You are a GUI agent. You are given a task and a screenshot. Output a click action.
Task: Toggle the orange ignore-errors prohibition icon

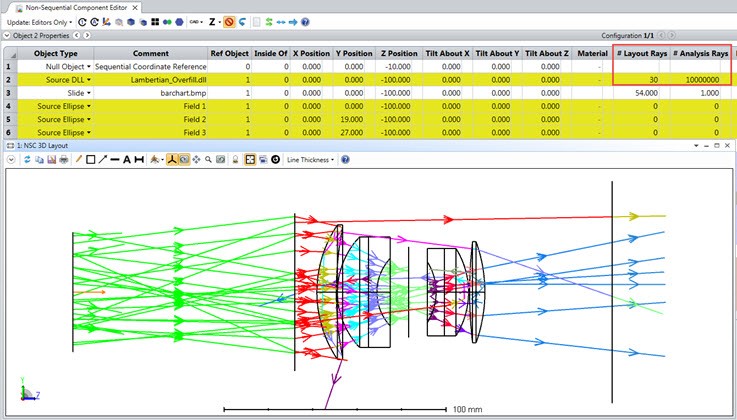[229, 22]
